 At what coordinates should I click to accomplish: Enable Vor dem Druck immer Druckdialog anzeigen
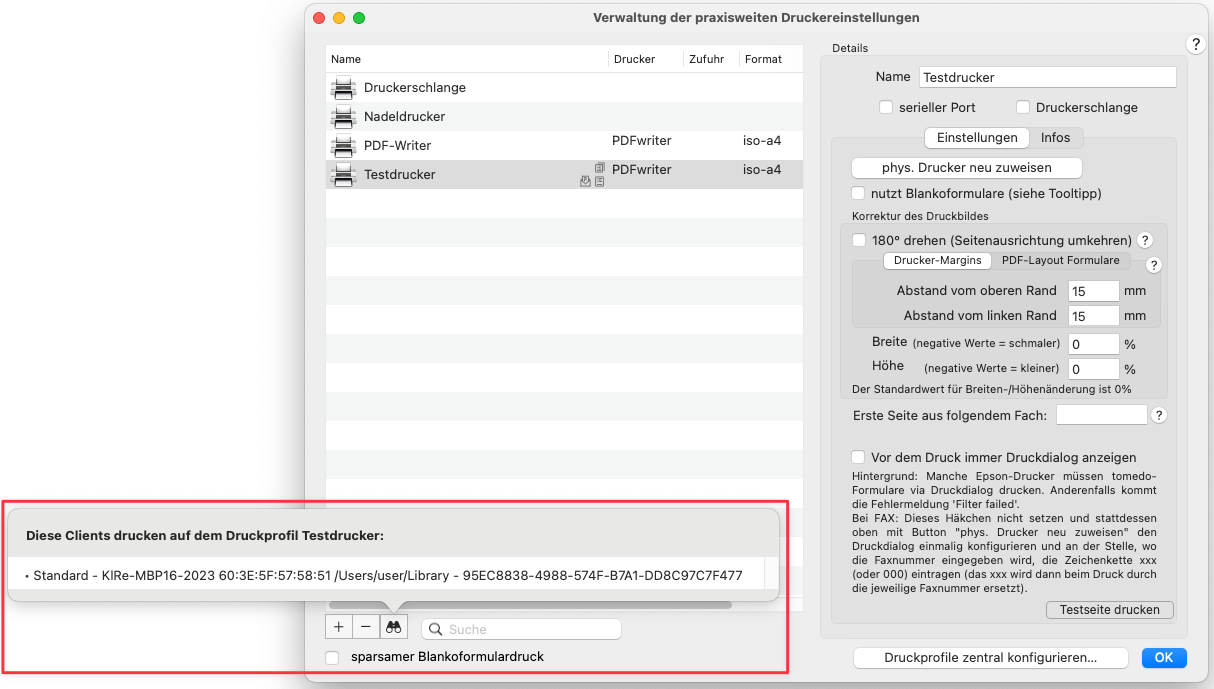pos(858,457)
